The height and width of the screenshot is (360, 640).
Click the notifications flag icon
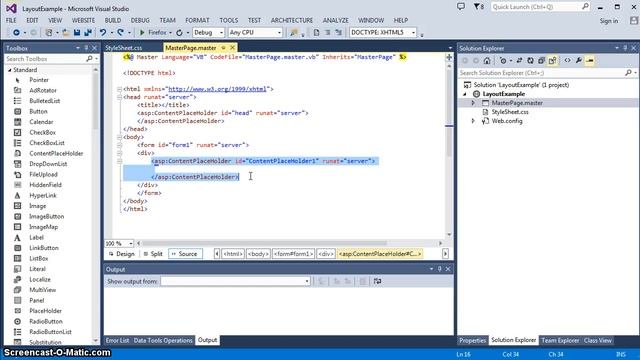click(479, 7)
